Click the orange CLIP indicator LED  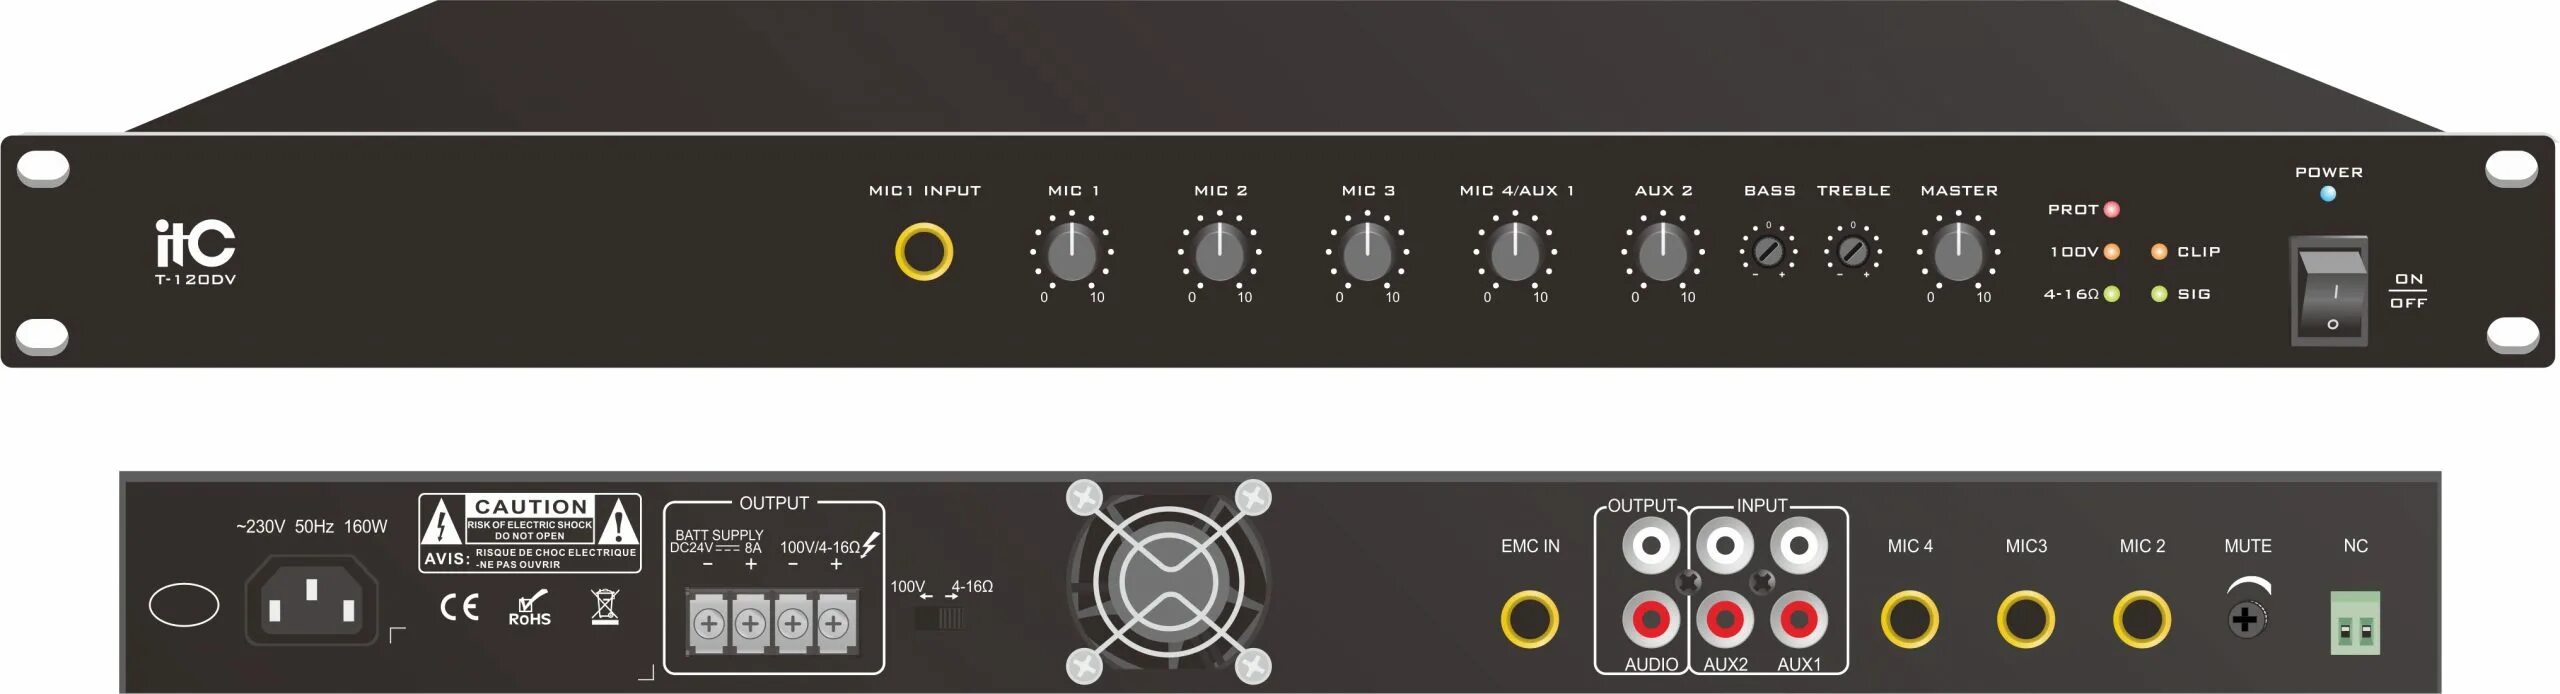point(2159,252)
